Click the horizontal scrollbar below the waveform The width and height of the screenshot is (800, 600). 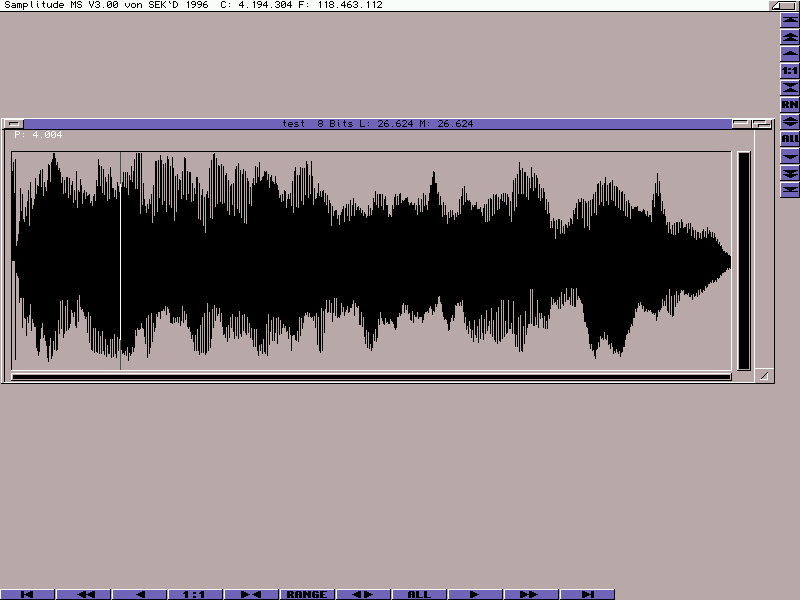click(x=371, y=377)
